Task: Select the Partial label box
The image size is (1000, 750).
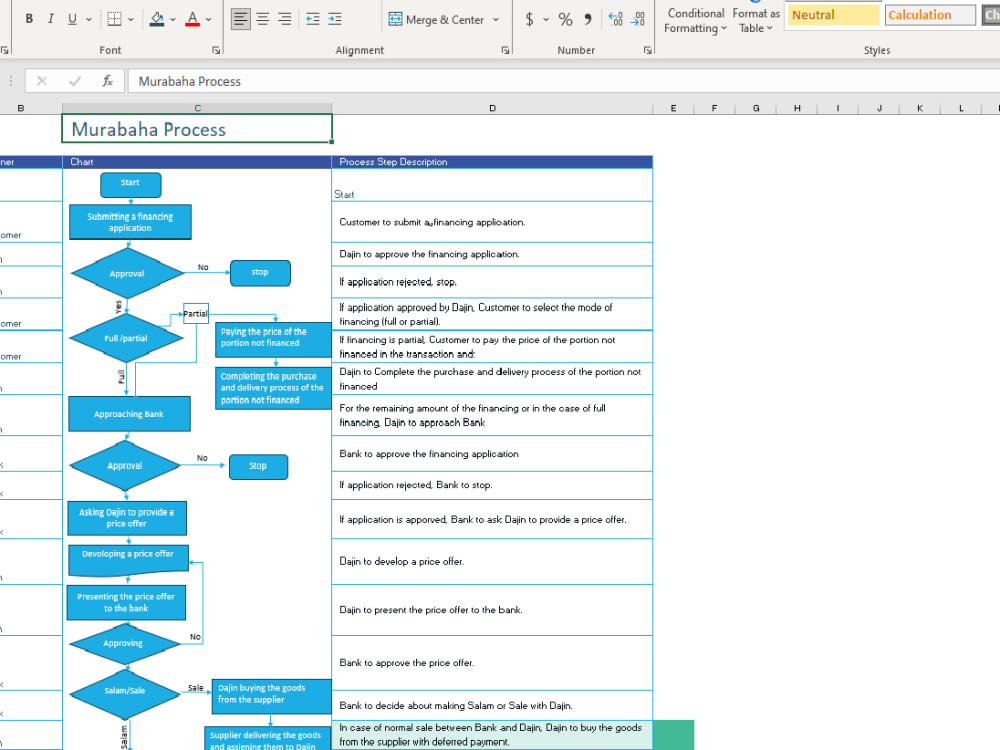Action: [196, 313]
